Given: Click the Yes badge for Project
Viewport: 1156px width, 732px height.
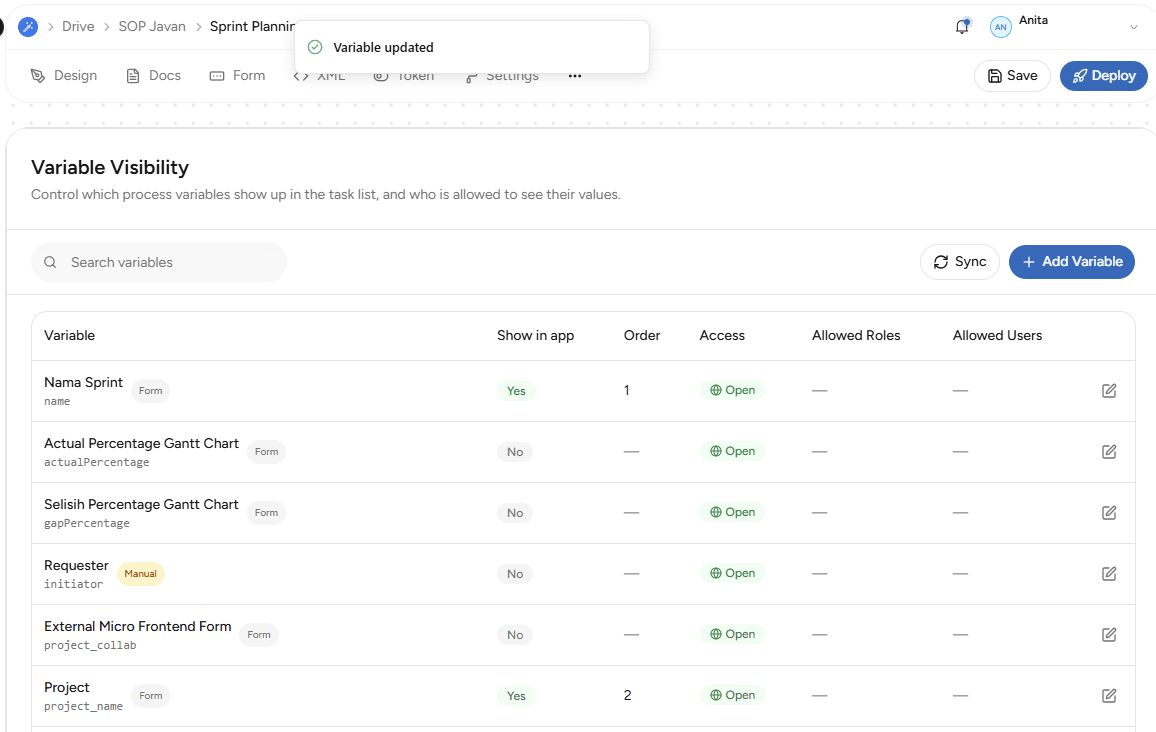Looking at the screenshot, I should [x=516, y=696].
